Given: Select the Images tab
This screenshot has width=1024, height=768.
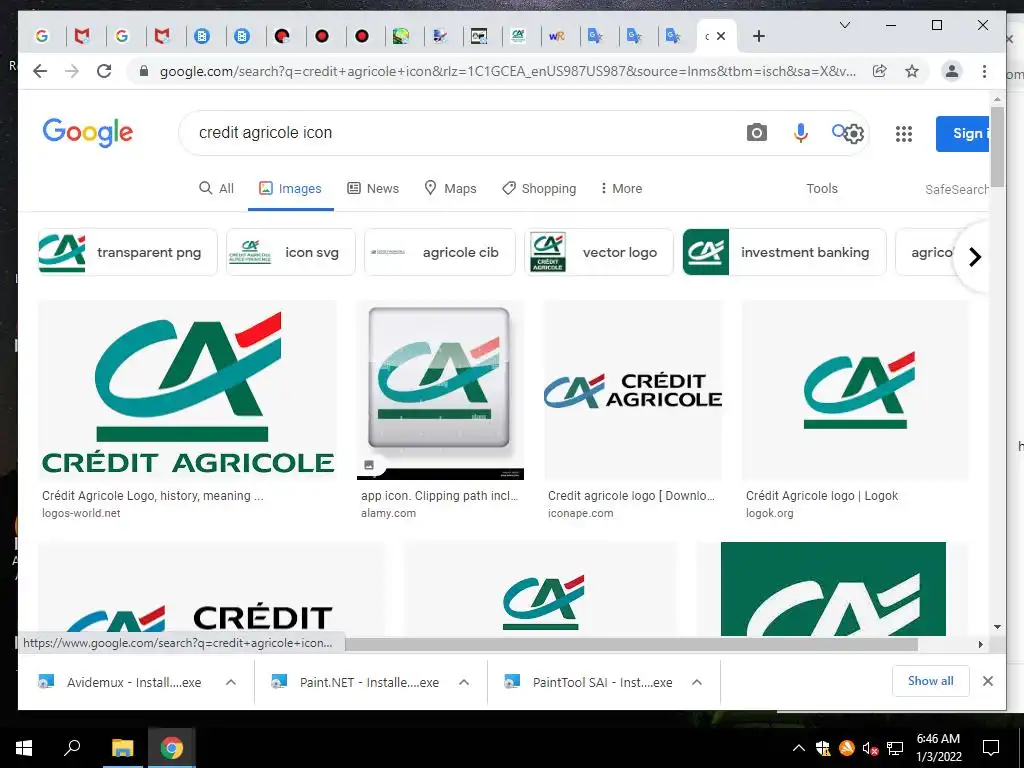Looking at the screenshot, I should point(291,188).
